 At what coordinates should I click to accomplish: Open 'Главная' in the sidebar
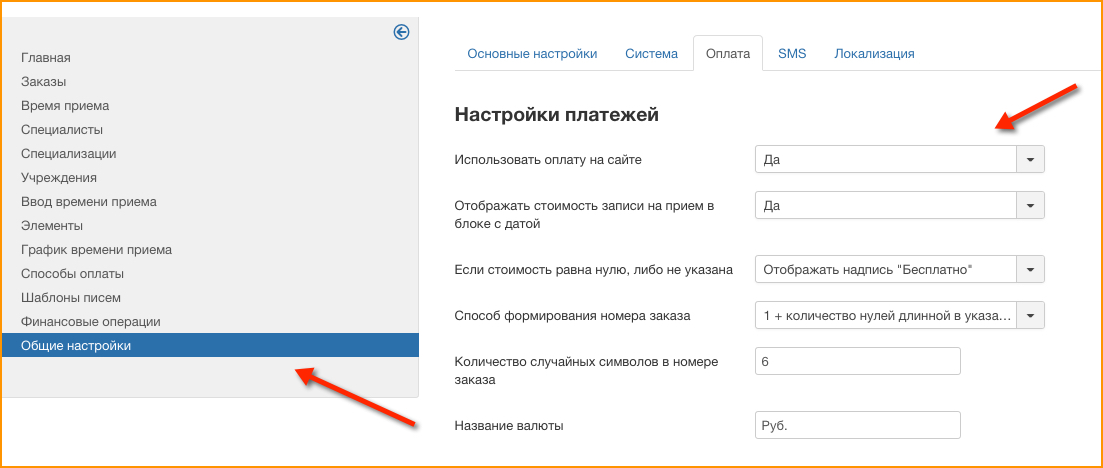[46, 58]
